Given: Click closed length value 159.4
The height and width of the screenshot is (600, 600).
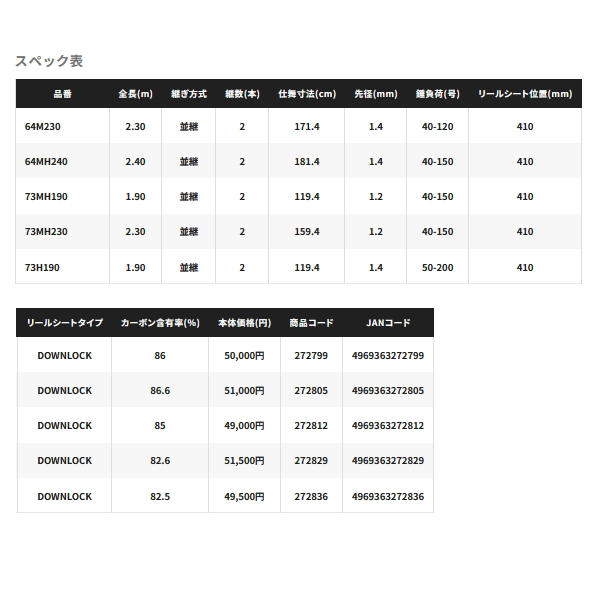Looking at the screenshot, I should pos(307,232).
